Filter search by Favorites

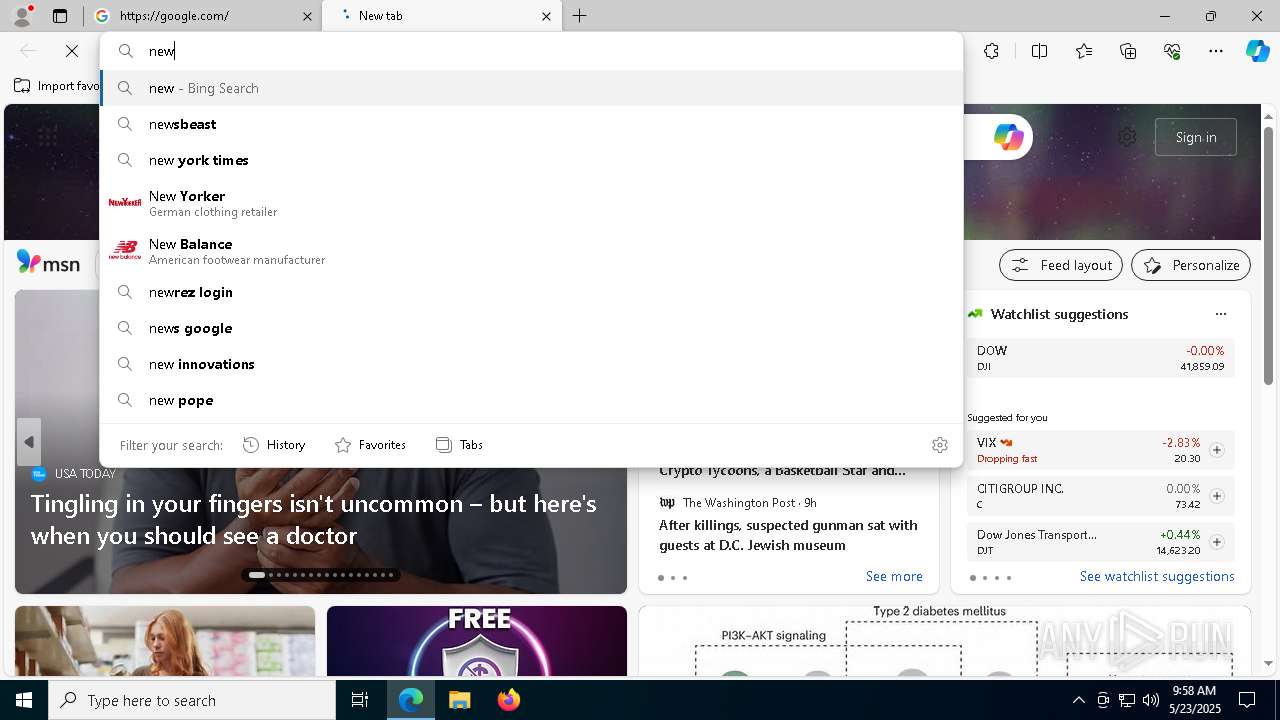pos(370,445)
